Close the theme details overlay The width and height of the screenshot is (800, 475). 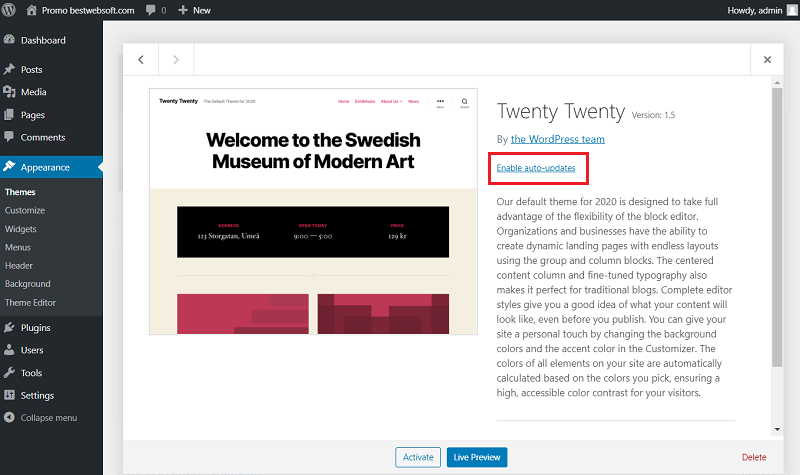click(x=767, y=60)
